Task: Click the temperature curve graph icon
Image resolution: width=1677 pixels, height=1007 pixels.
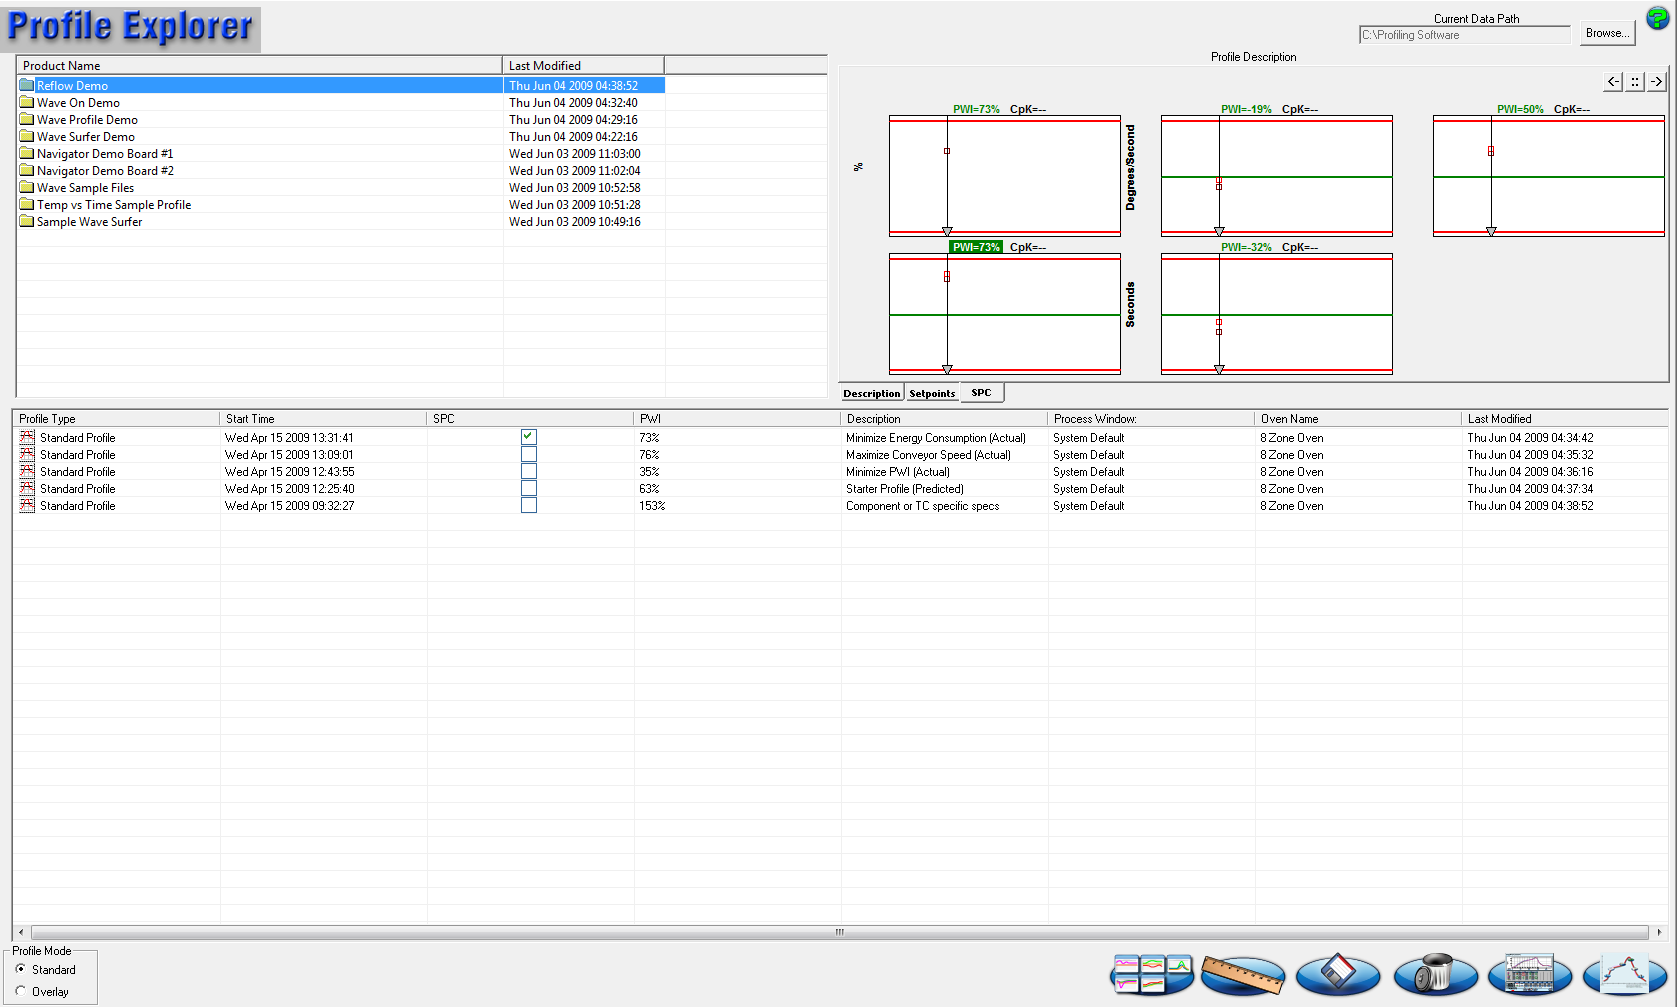Action: coord(1624,974)
